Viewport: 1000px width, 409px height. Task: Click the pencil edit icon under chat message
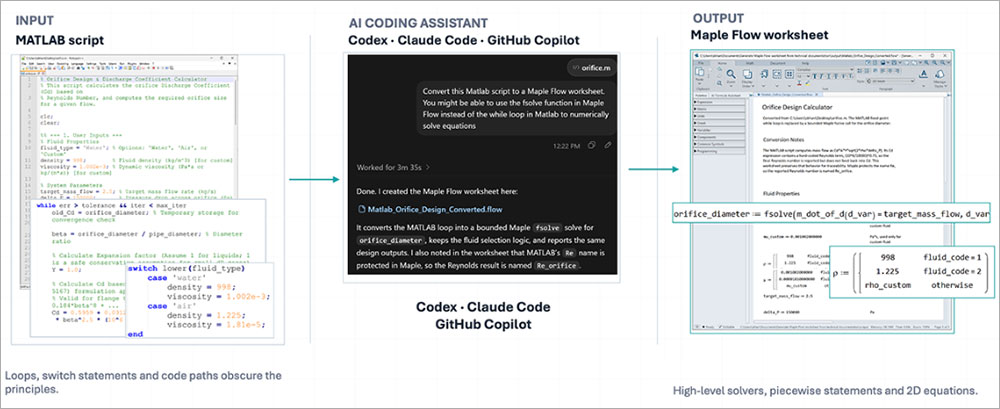click(608, 145)
